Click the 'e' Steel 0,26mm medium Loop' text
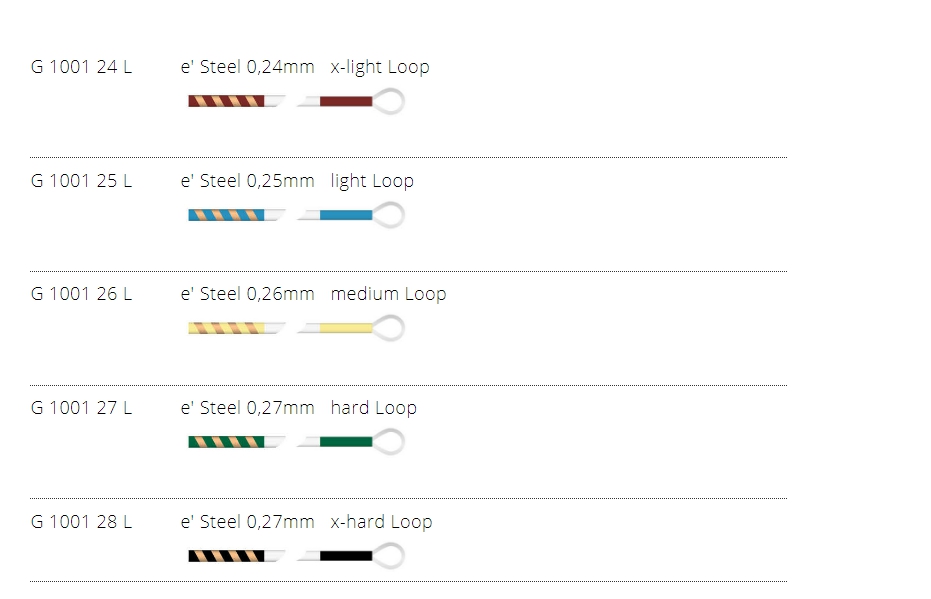This screenshot has height=599, width=931. coord(313,294)
